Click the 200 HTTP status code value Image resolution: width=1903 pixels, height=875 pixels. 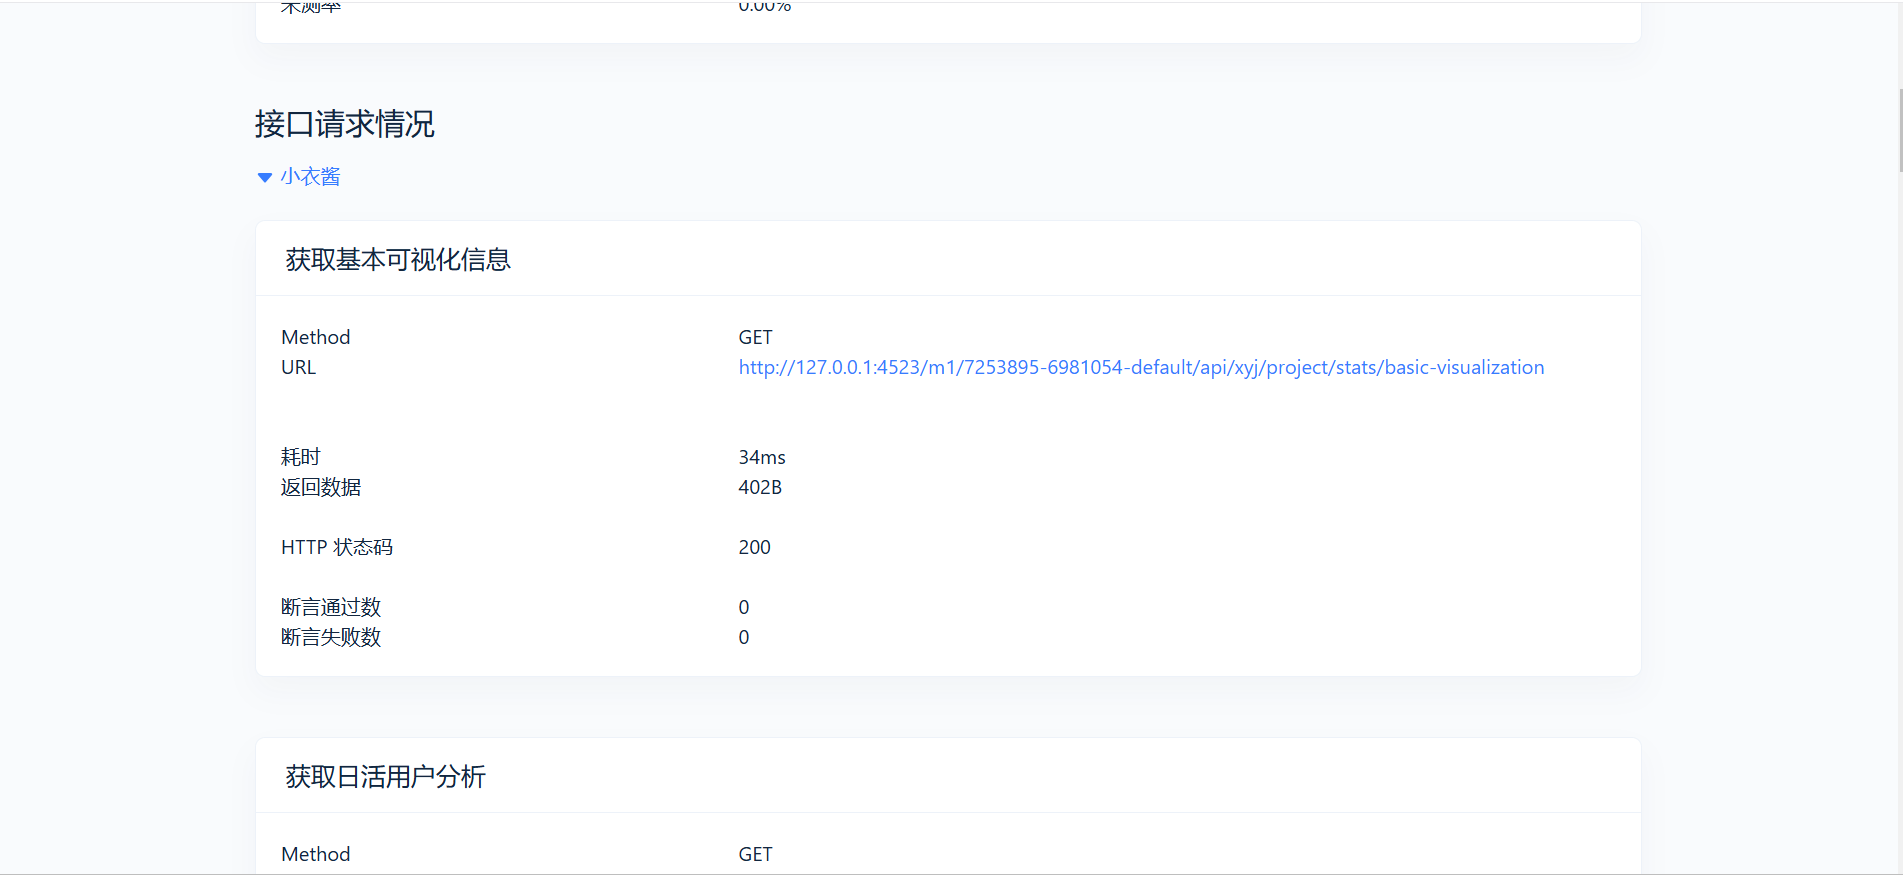coord(755,547)
